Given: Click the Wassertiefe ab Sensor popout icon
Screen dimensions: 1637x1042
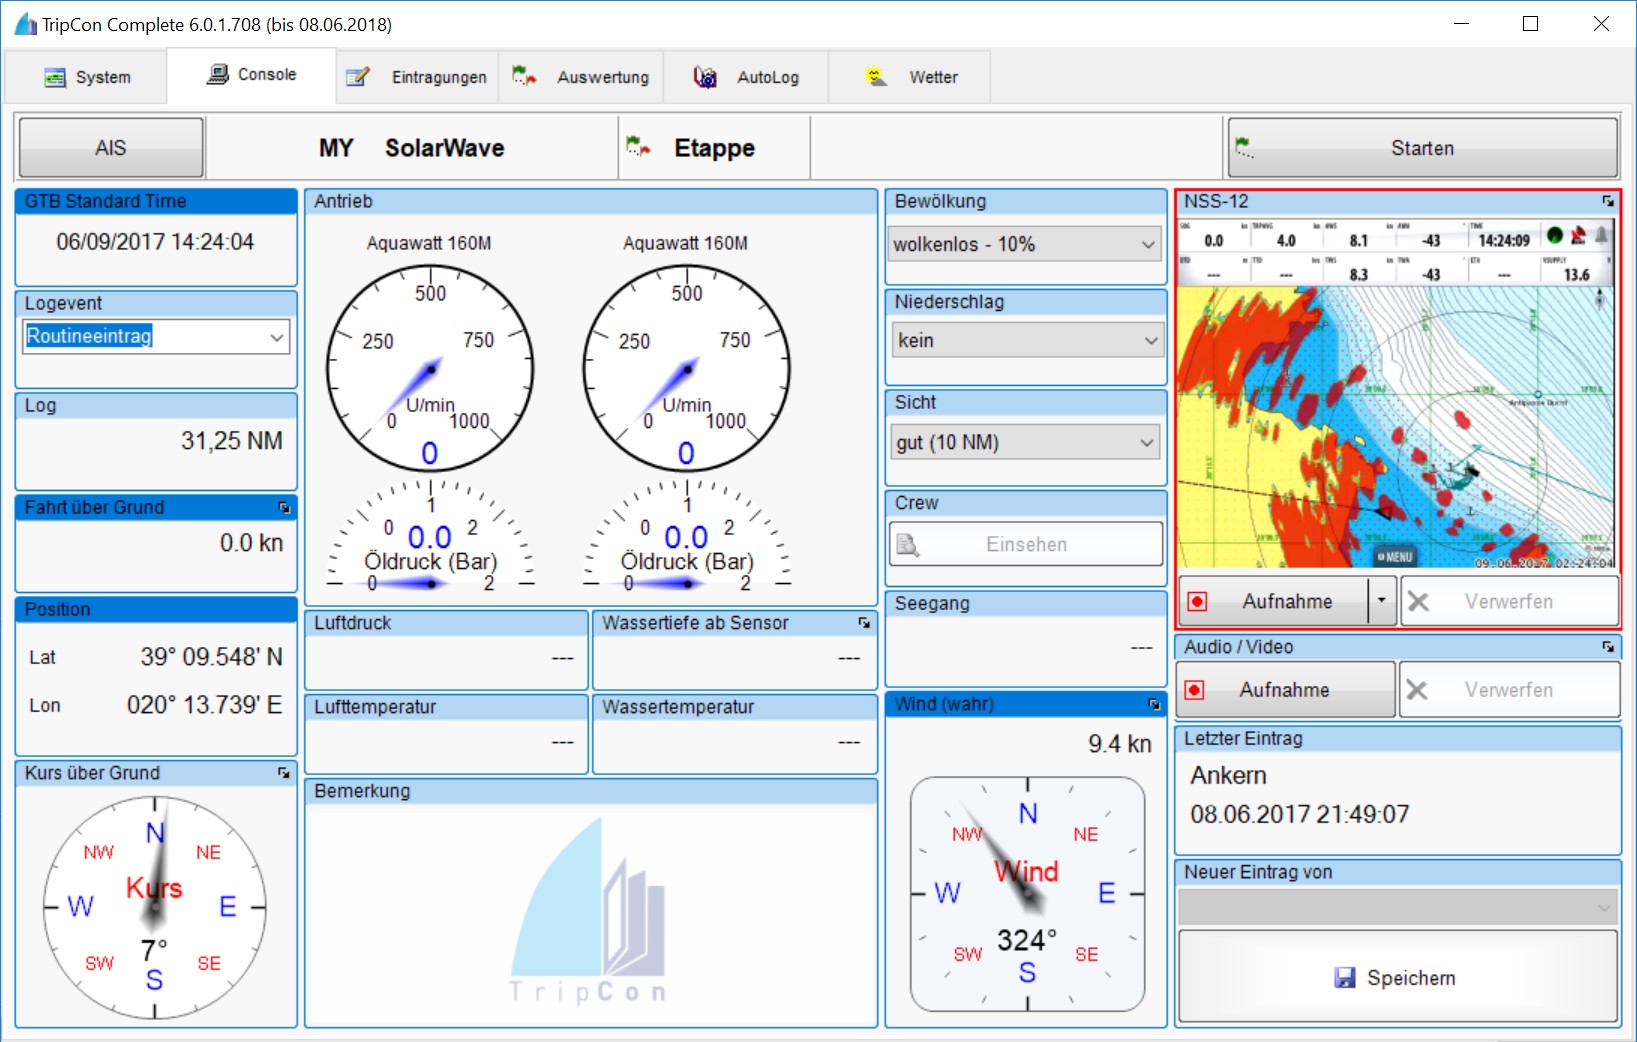Looking at the screenshot, I should [x=864, y=623].
